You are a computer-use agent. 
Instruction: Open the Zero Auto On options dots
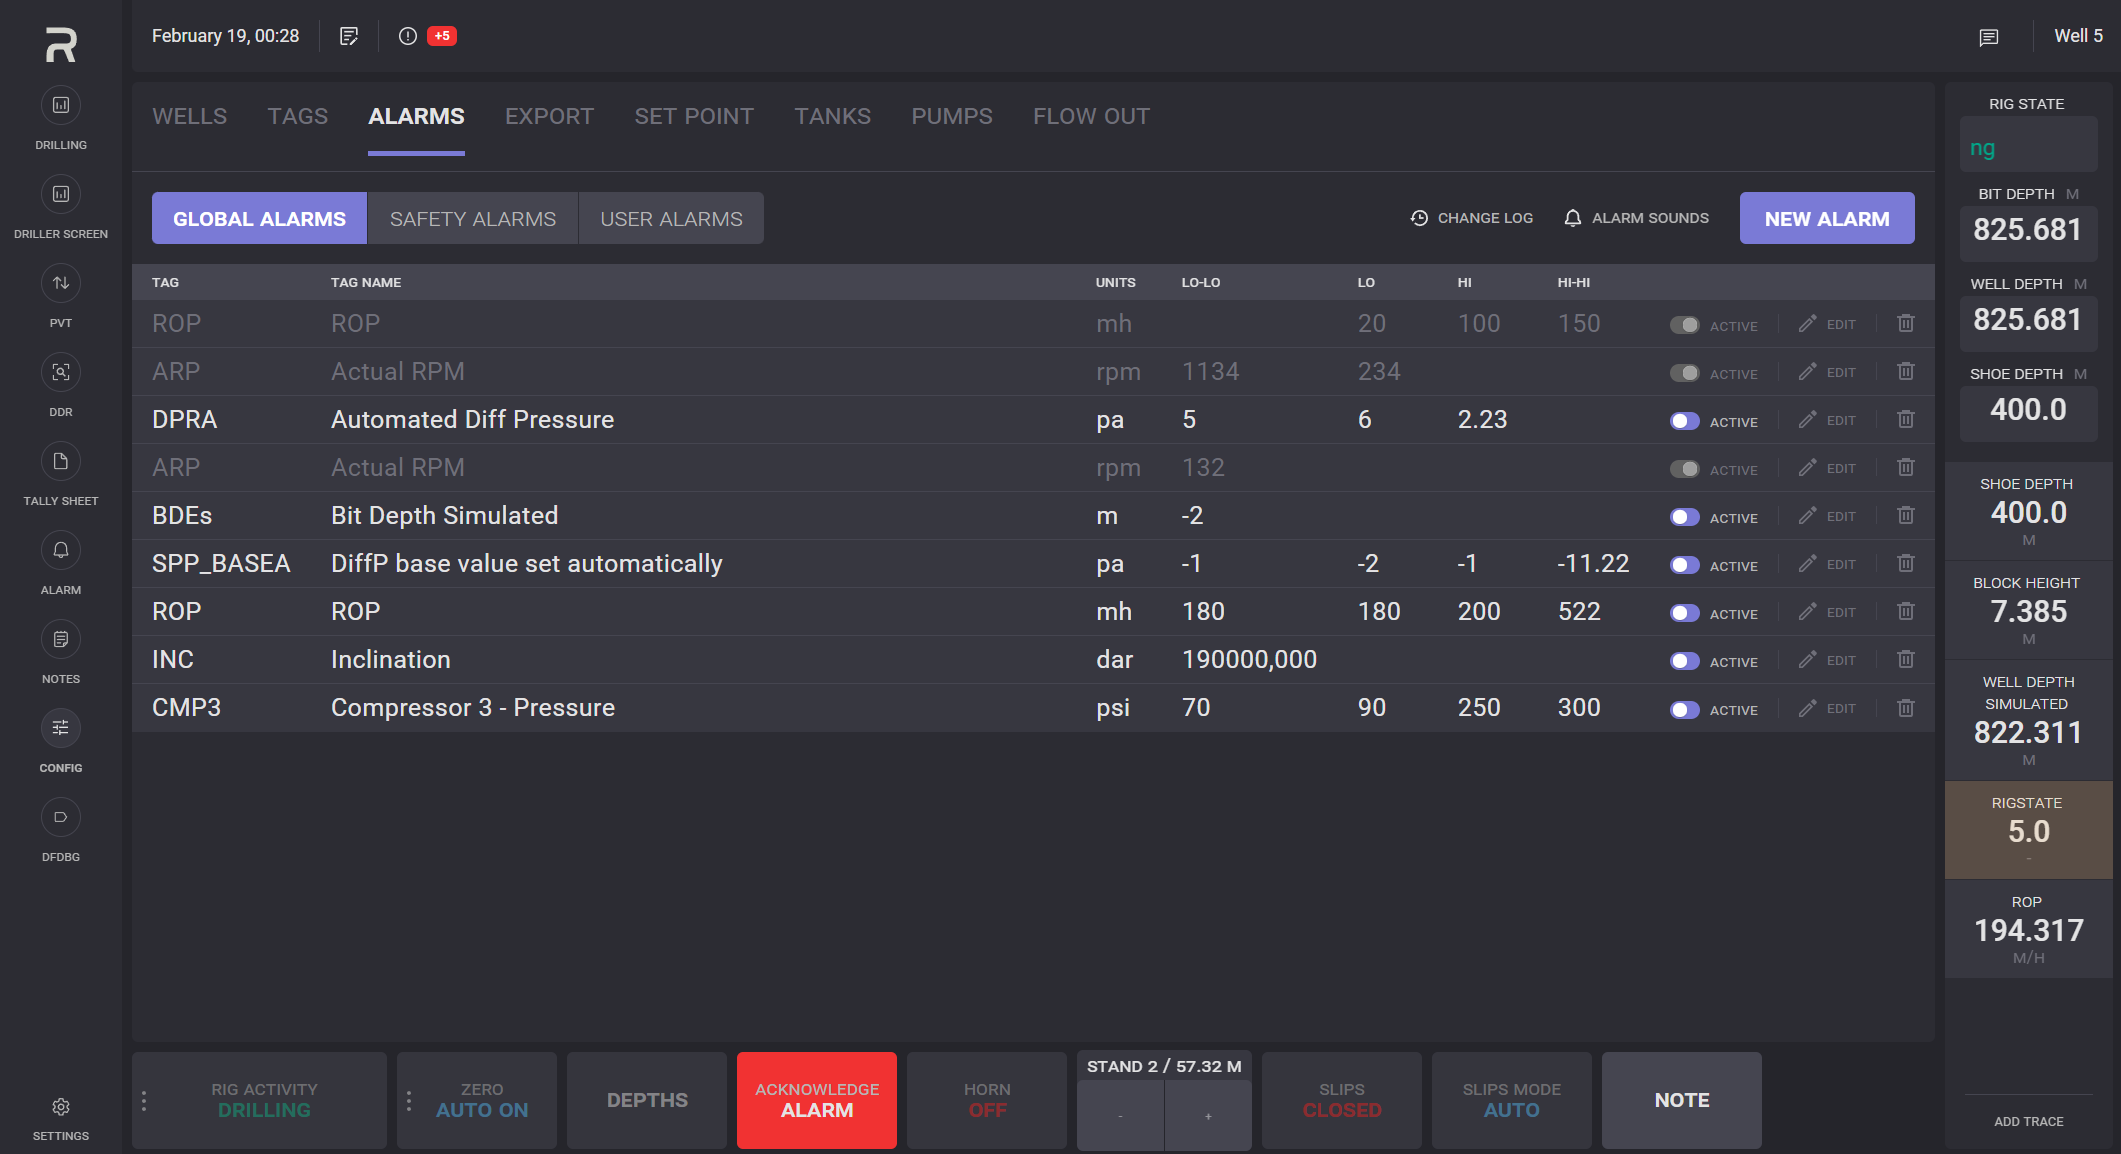(x=409, y=1100)
